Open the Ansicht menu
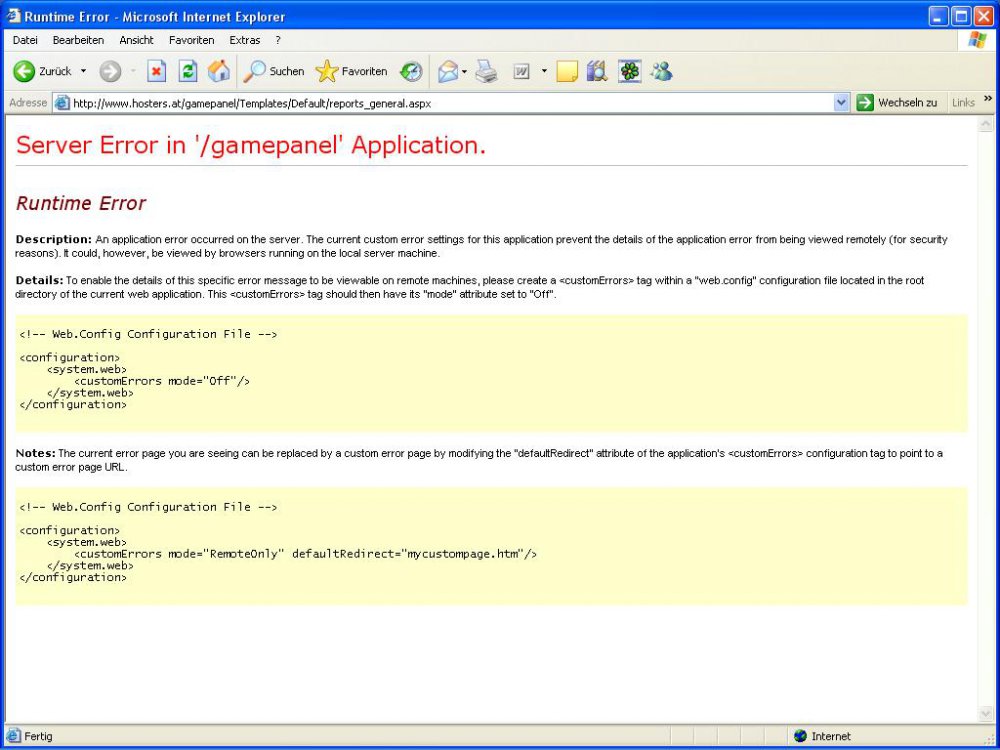This screenshot has width=1000, height=750. click(x=136, y=40)
